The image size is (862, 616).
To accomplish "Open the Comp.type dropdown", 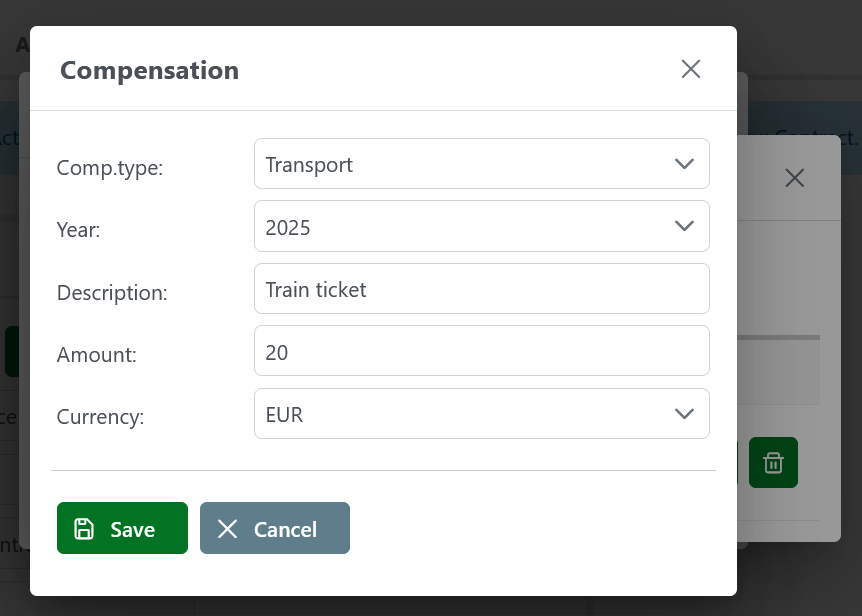I will coord(481,164).
